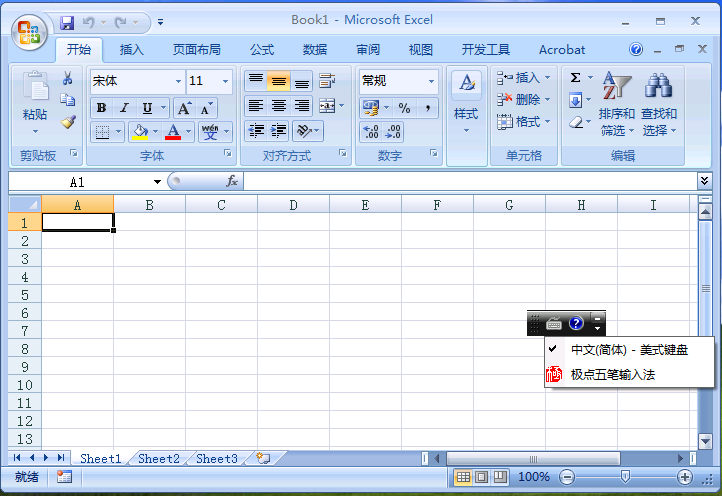Screen dimensions: 722x496
Task: Apply accounting number format icon
Action: point(371,108)
